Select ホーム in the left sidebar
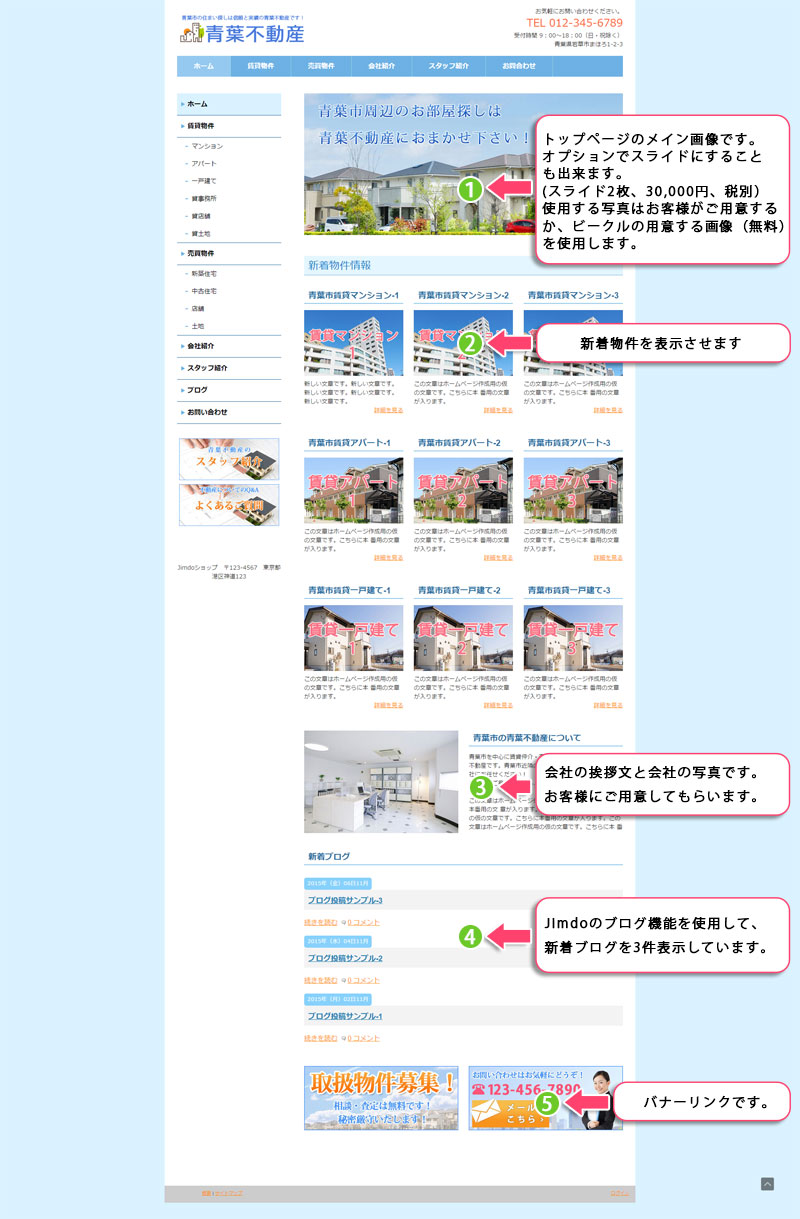 [229, 104]
